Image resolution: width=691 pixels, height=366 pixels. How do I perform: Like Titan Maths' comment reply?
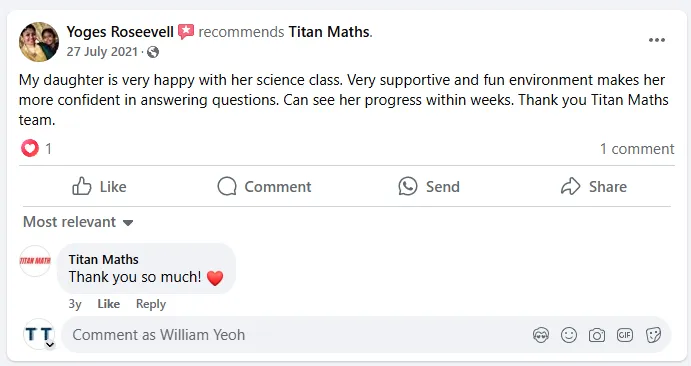[108, 304]
